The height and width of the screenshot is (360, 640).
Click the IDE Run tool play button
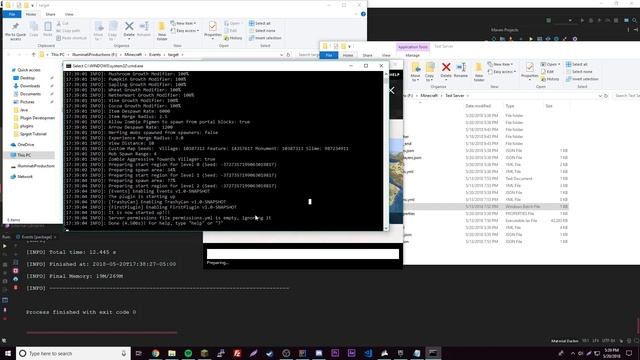[x=4, y=246]
